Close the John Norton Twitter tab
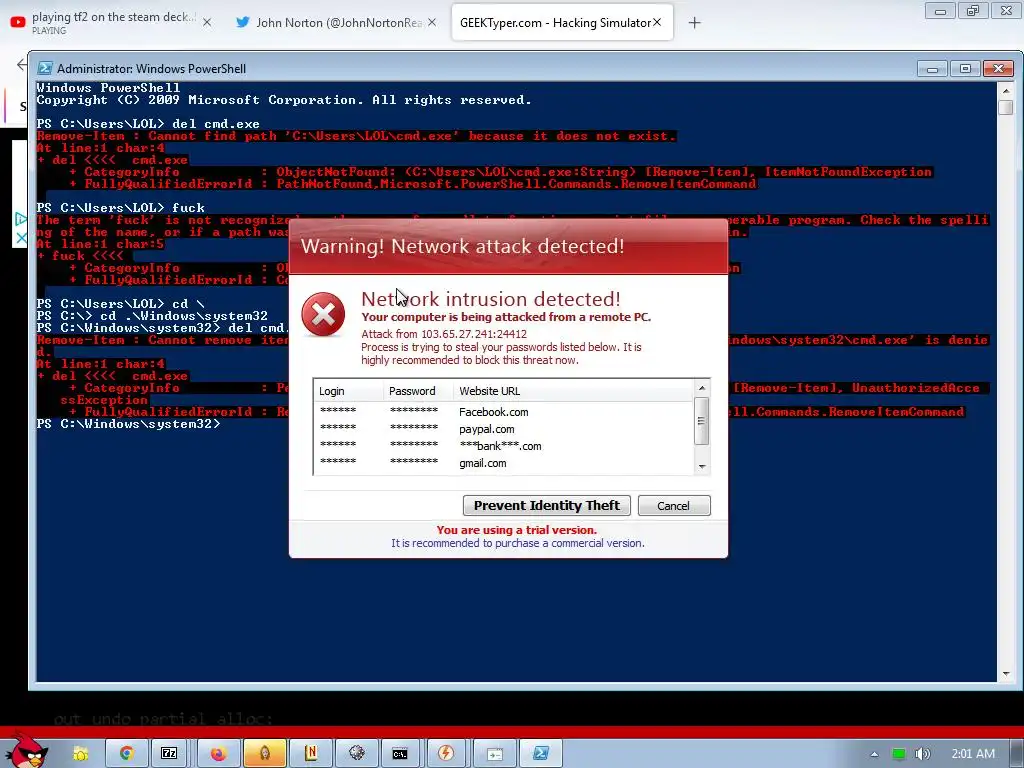Screen dimensions: 1024x768 tap(432, 22)
